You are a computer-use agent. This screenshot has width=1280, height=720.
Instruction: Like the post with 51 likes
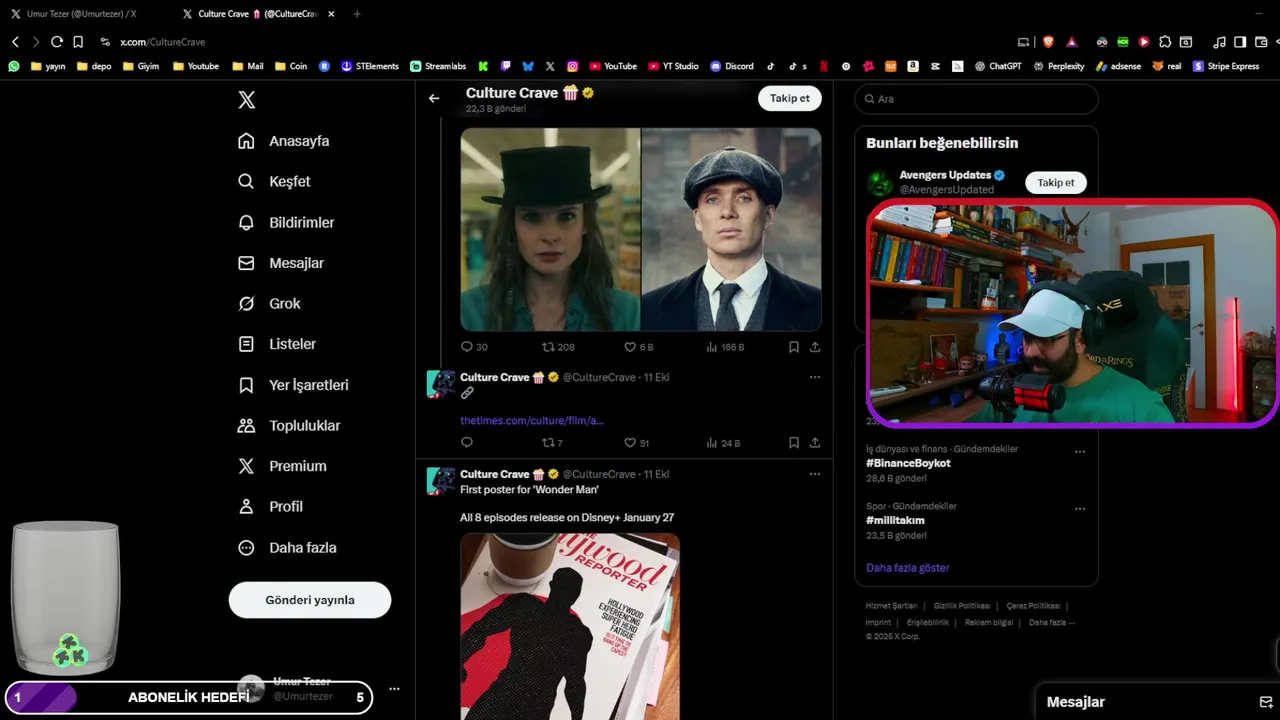[x=636, y=442]
